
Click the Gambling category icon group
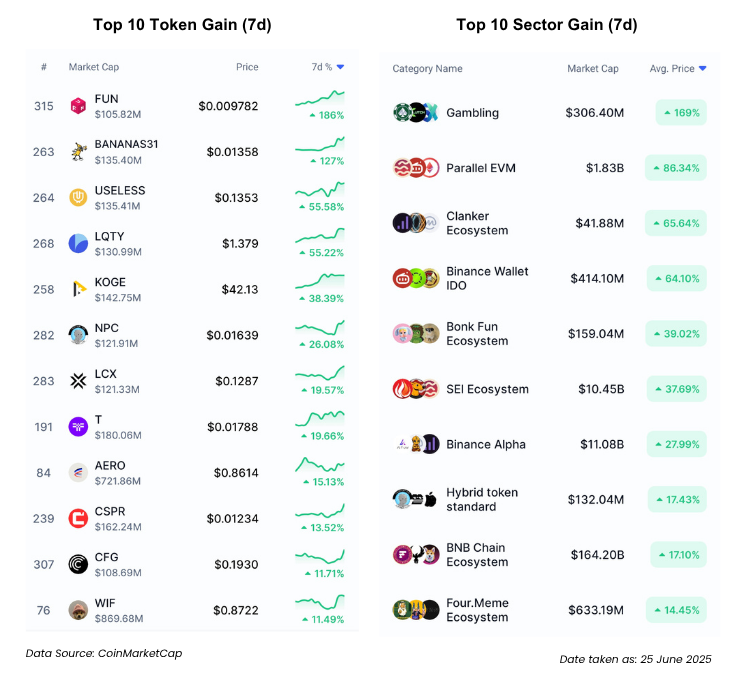tap(416, 113)
